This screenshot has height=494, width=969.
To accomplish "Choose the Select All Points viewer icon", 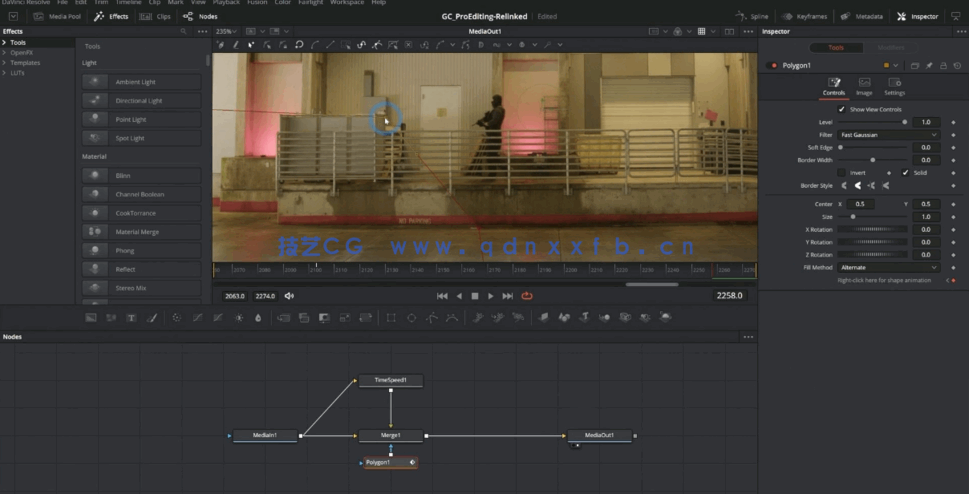I will [345, 45].
